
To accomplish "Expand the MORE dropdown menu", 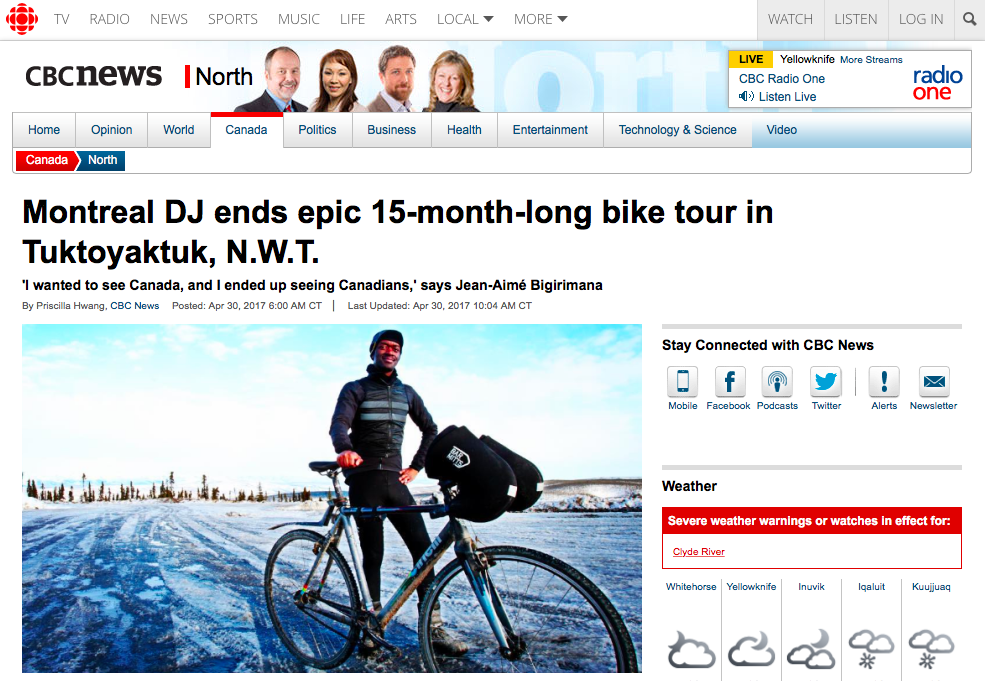I will click(540, 19).
